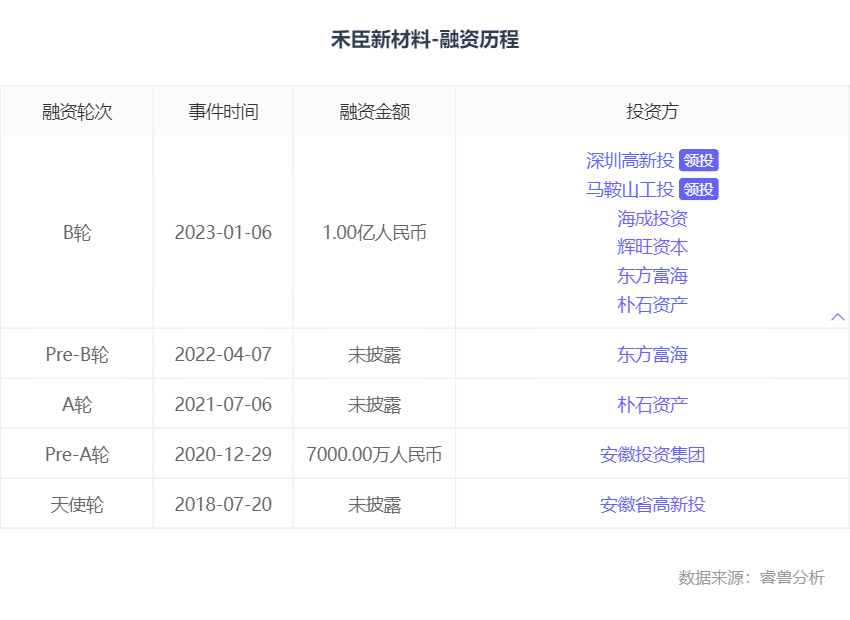Open the 马鞍山工投 investor link
The height and width of the screenshot is (620, 850).
tap(630, 190)
